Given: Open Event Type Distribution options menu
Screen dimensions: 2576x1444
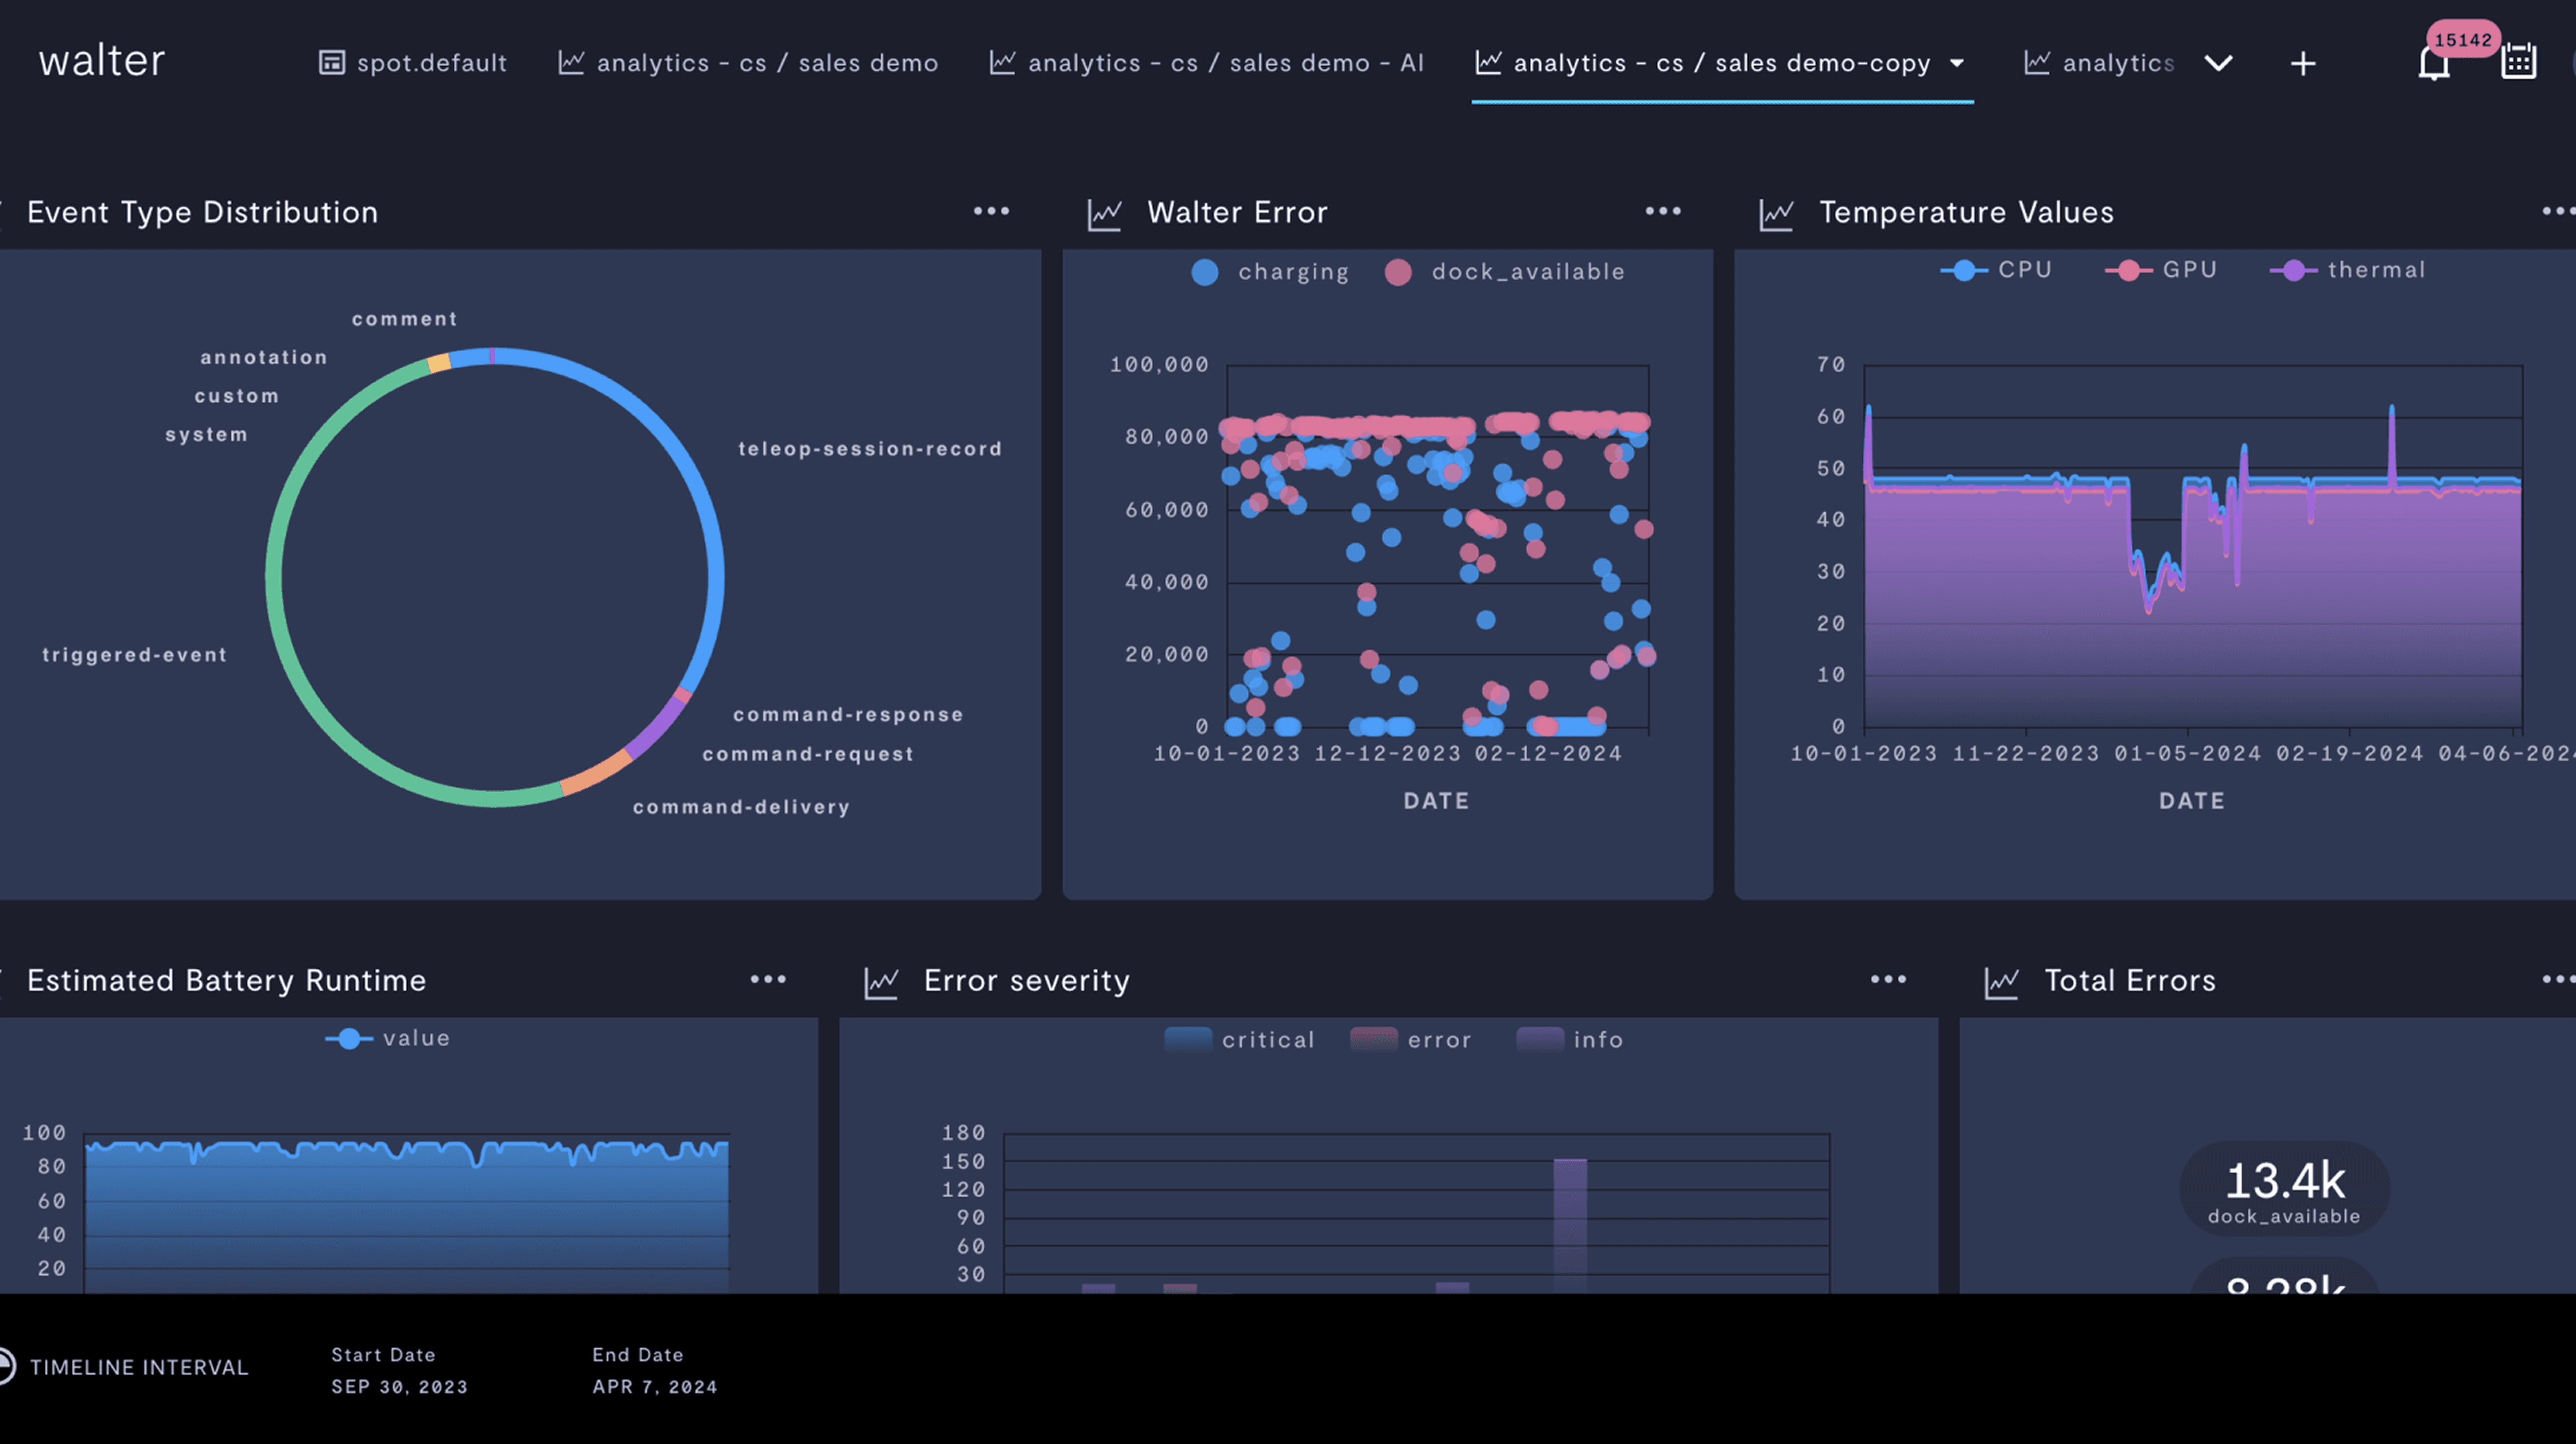Looking at the screenshot, I should (991, 211).
